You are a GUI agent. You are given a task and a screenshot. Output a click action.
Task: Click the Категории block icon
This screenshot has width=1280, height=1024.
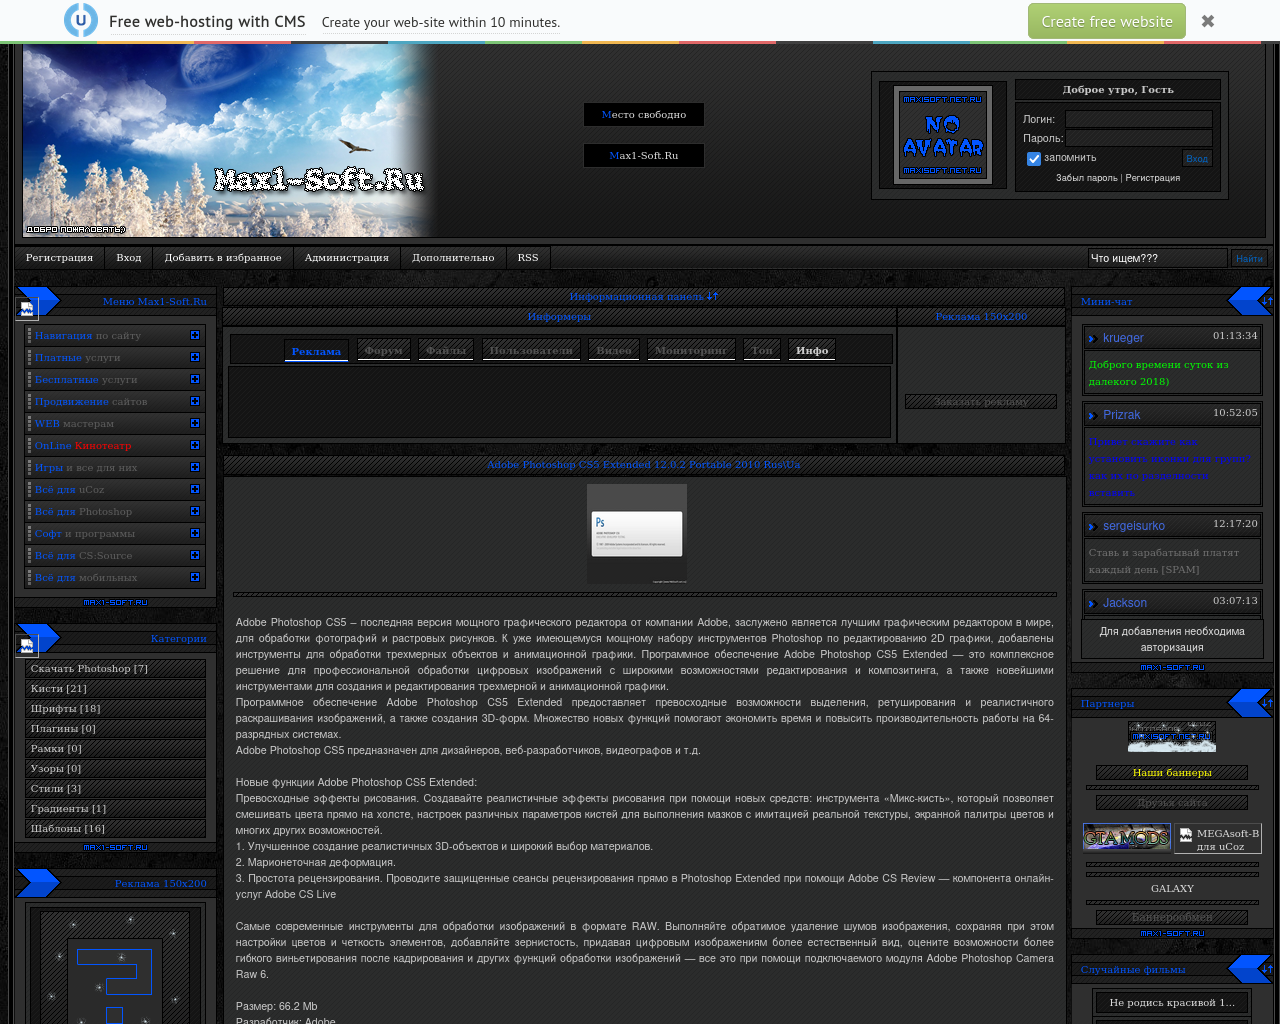[27, 645]
